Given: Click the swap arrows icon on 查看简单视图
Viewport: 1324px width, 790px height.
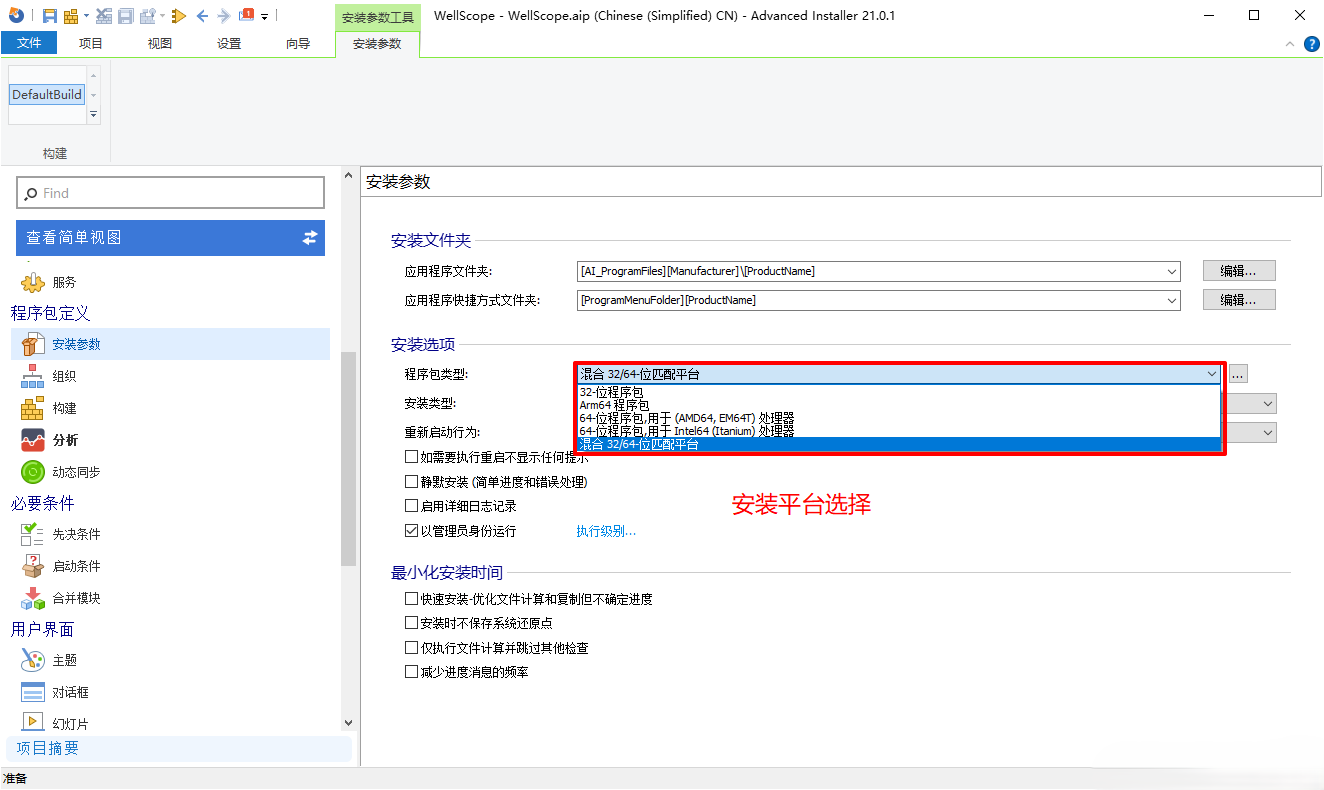Looking at the screenshot, I should click(x=310, y=237).
